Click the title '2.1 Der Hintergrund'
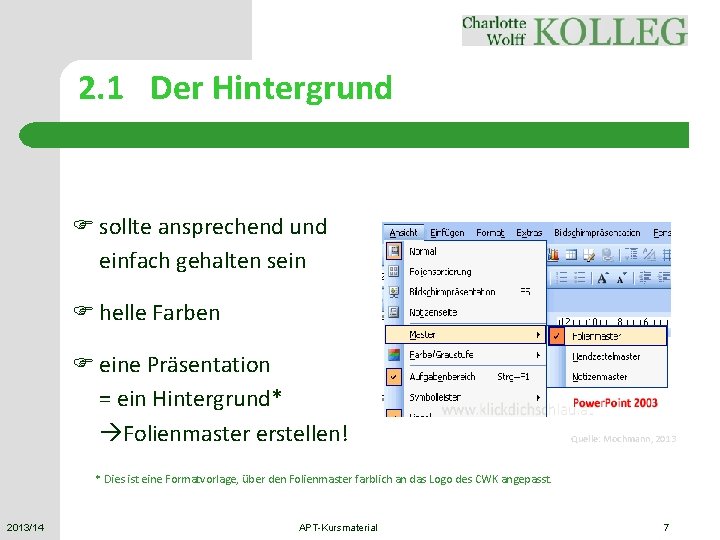Viewport: 720px width, 540px height. pos(235,87)
